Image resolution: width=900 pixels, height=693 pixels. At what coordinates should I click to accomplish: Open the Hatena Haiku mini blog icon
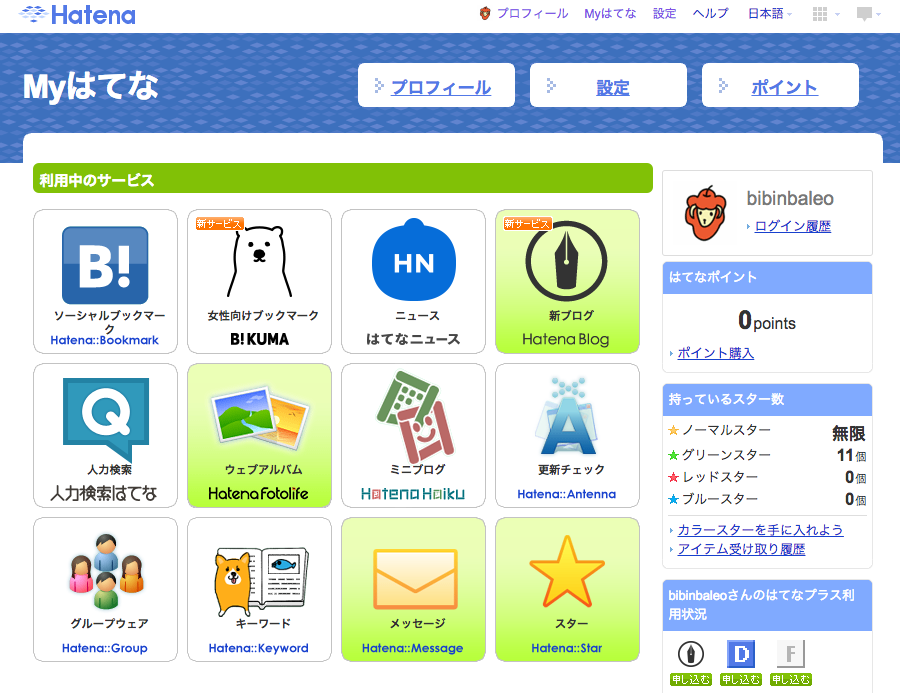click(x=414, y=417)
